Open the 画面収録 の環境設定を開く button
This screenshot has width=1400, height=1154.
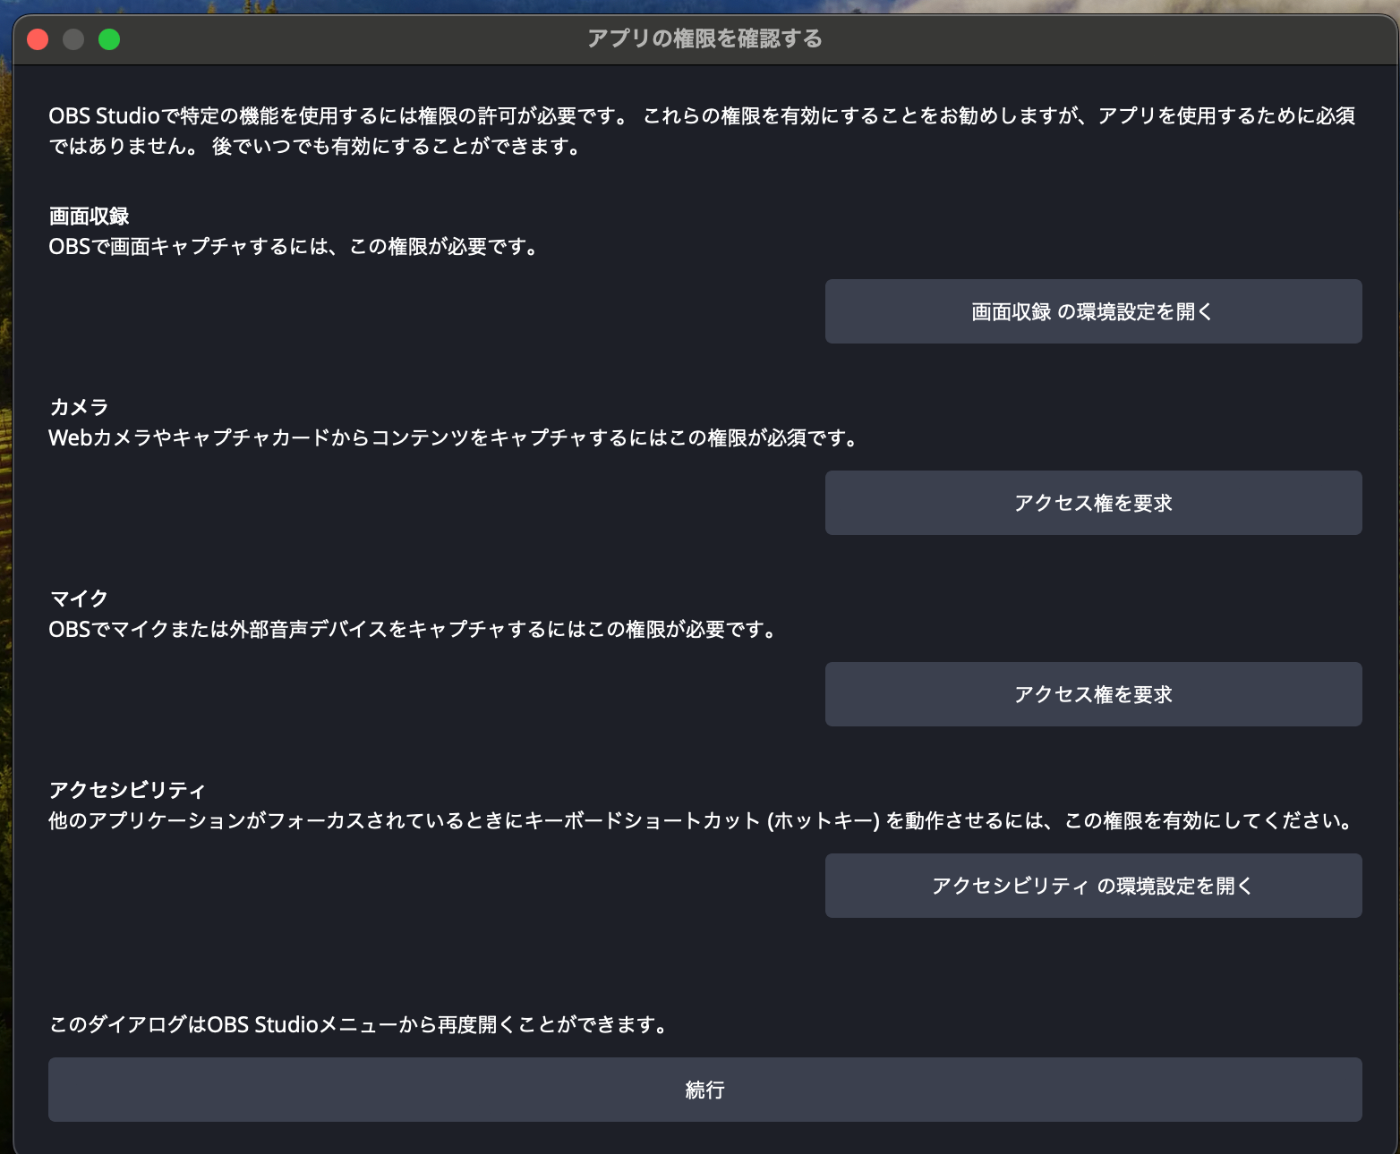(1093, 311)
